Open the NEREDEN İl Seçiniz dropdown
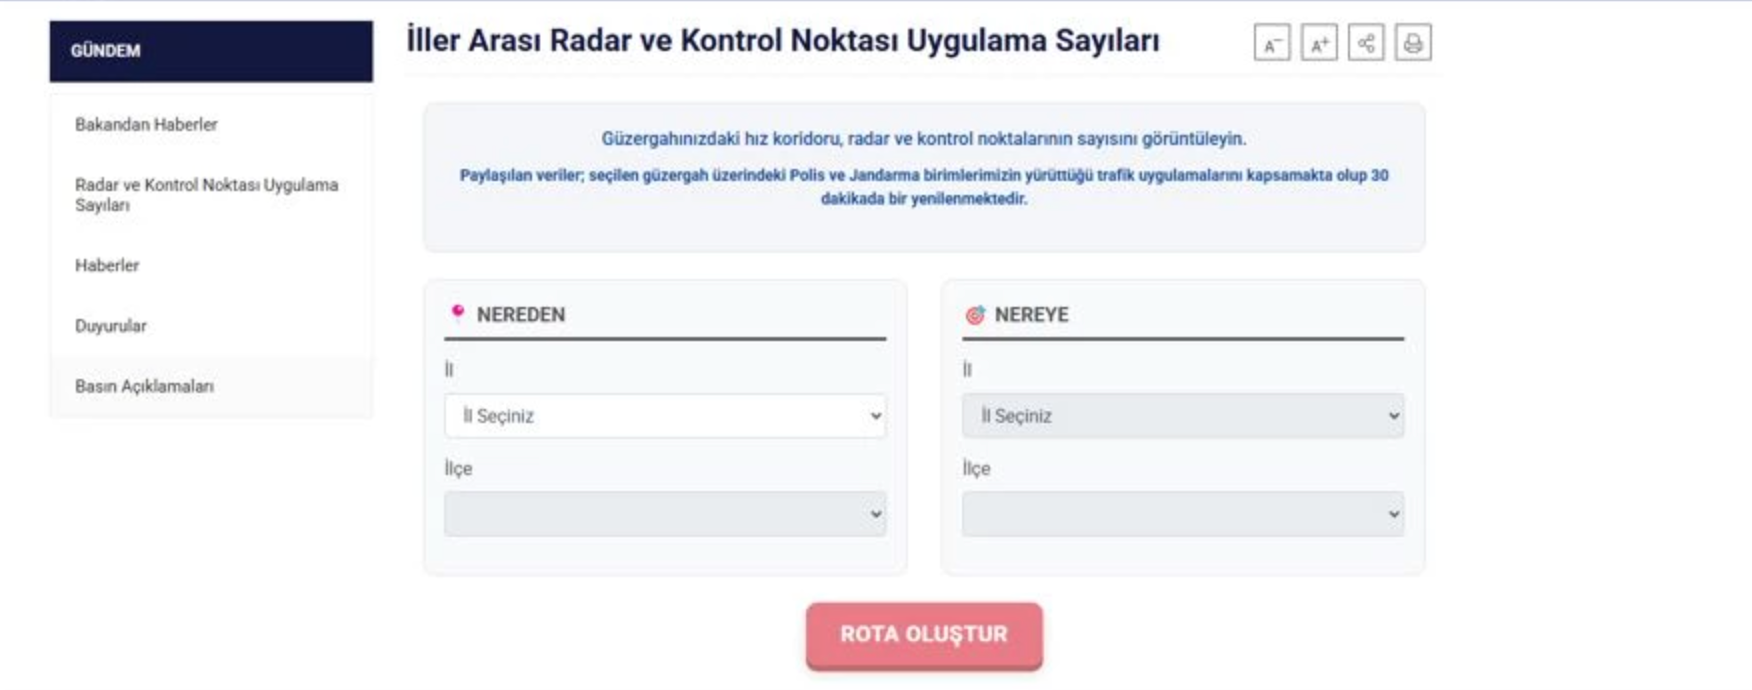1752x690 pixels. click(x=665, y=416)
